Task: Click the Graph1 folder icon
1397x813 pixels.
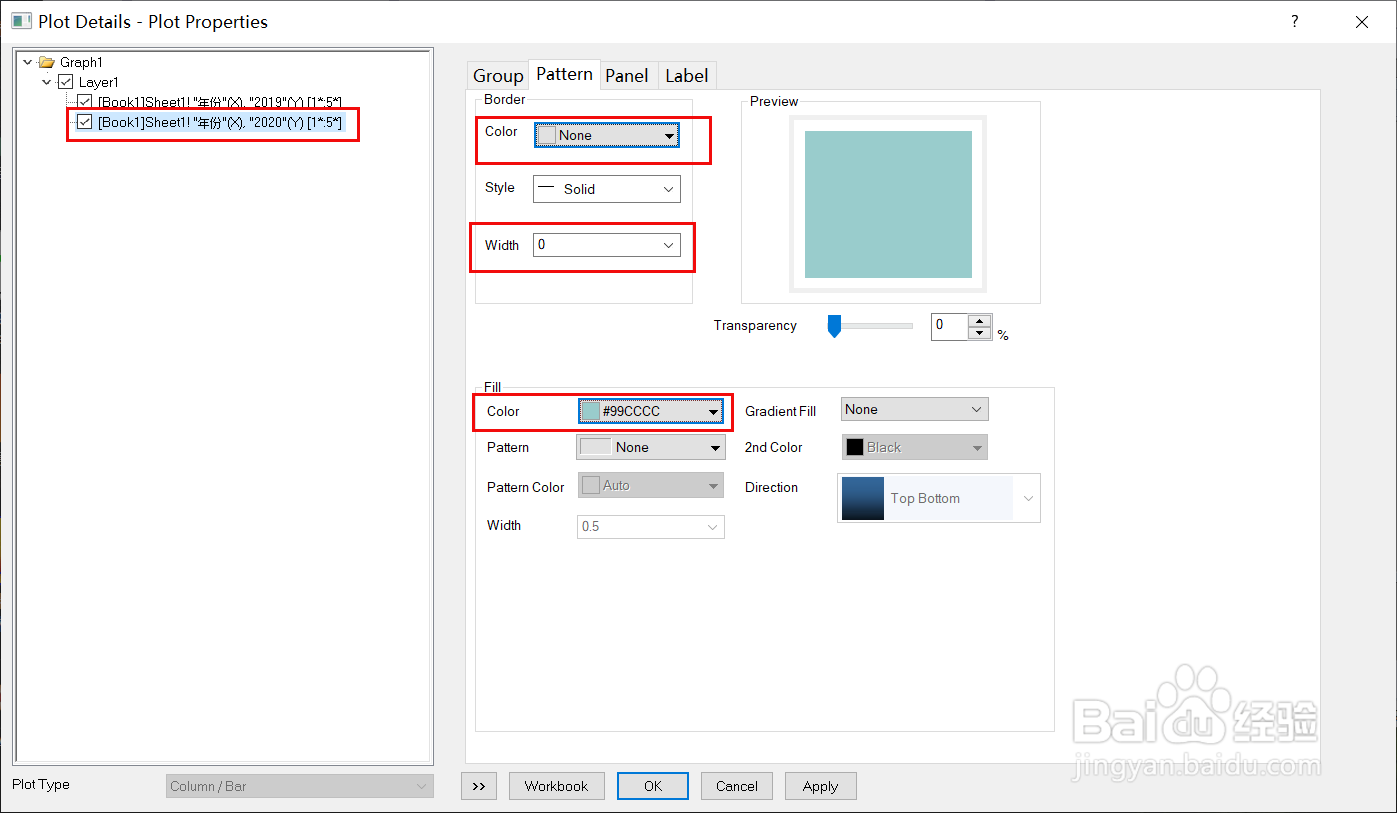Action: (x=46, y=62)
